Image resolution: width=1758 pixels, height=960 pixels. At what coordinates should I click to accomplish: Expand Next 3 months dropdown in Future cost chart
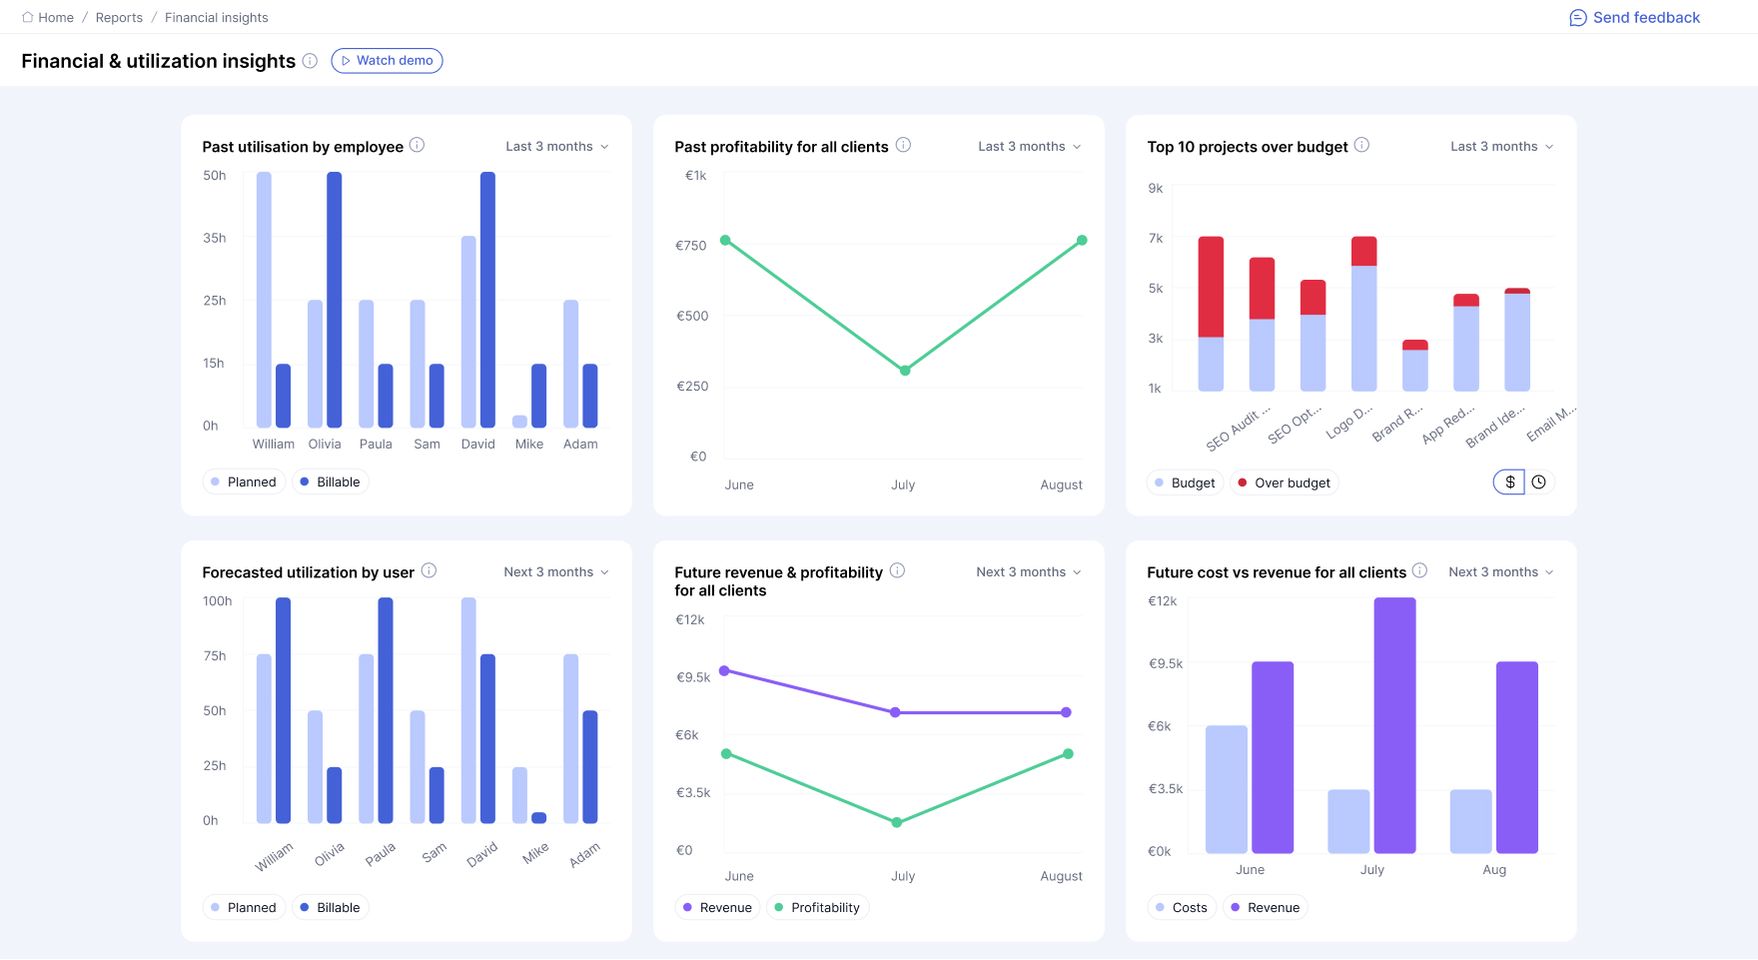click(1501, 572)
